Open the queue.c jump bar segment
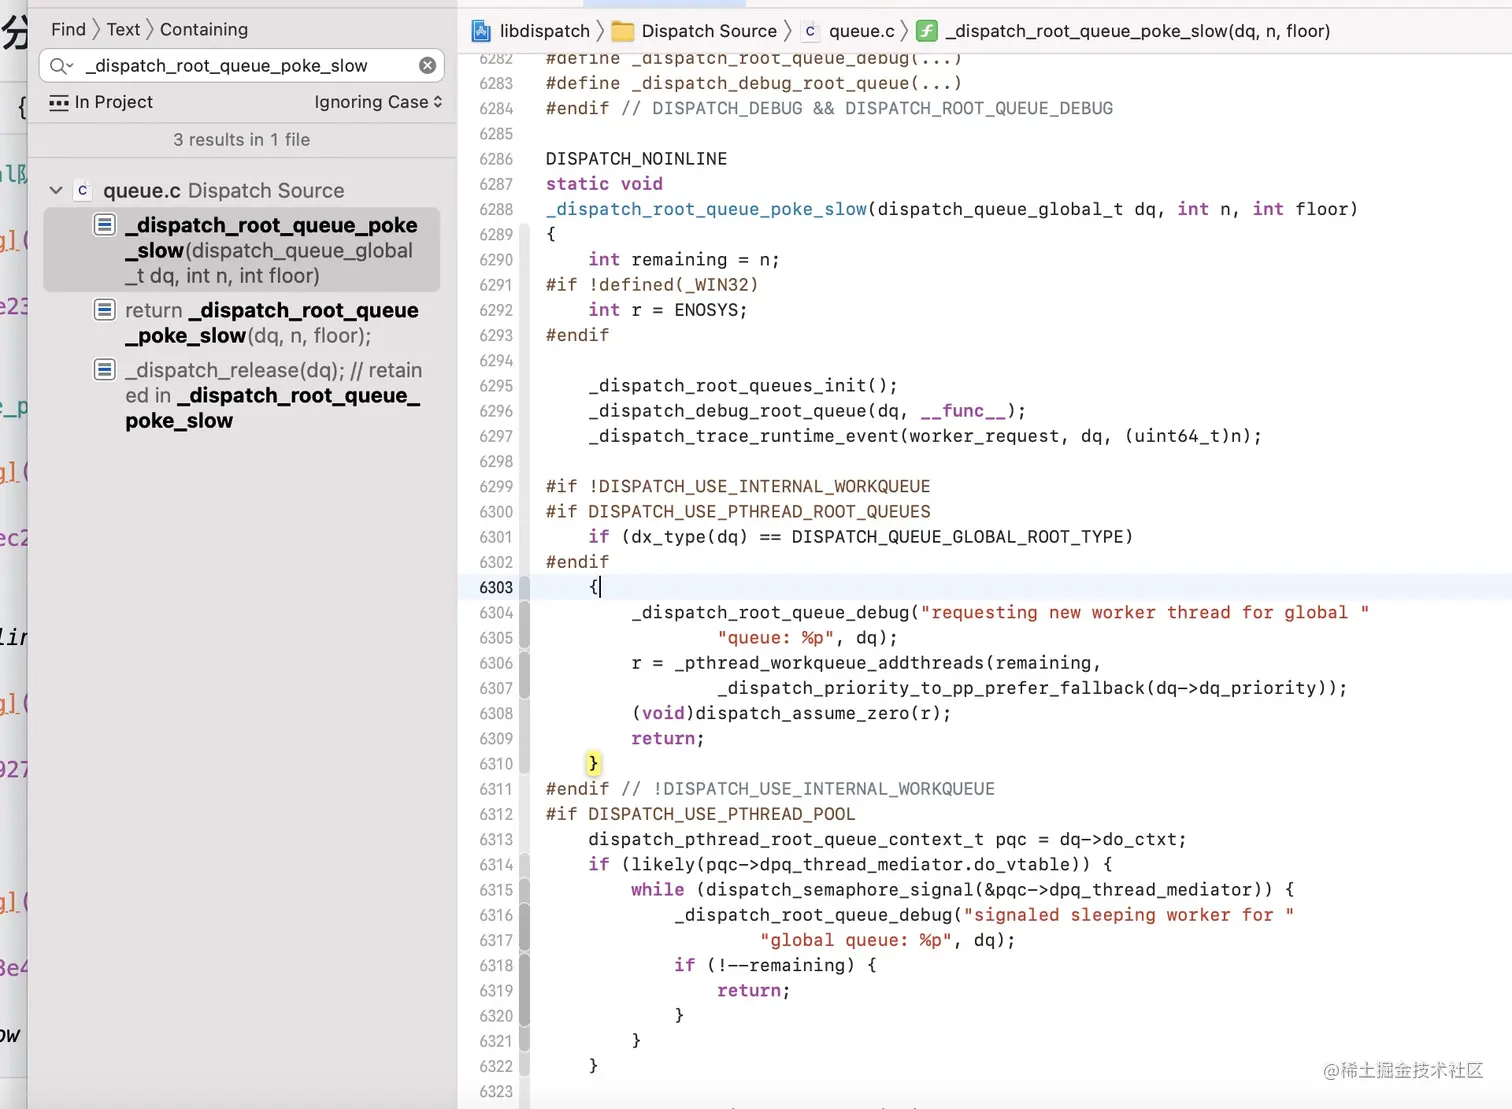Image resolution: width=1512 pixels, height=1109 pixels. pos(861,31)
